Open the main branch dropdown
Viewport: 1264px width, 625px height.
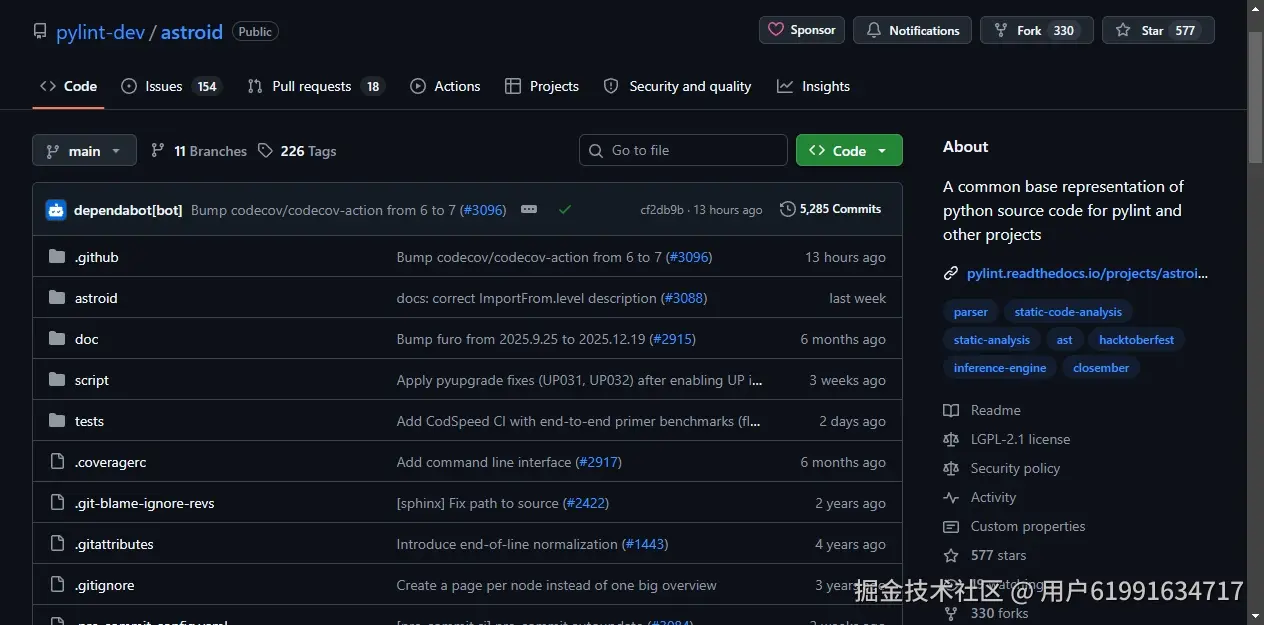(84, 150)
